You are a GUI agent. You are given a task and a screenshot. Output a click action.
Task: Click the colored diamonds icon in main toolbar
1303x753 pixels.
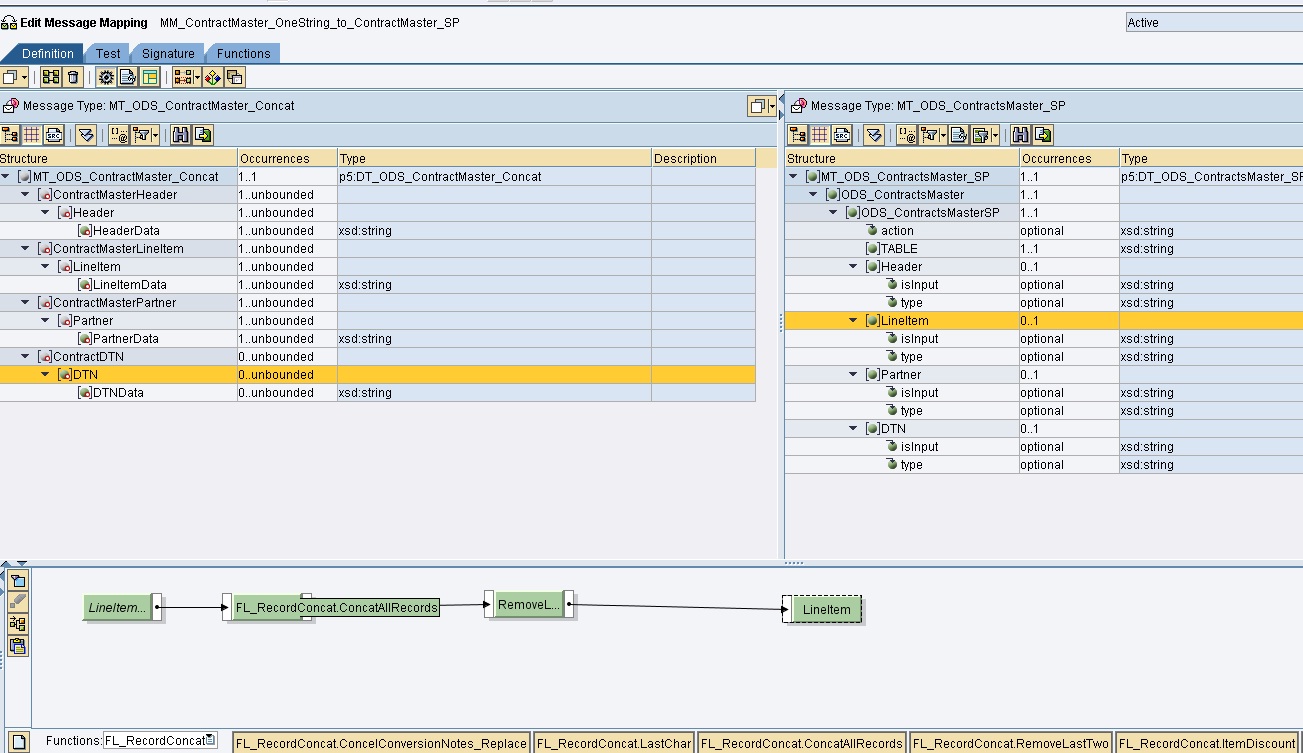coord(212,77)
